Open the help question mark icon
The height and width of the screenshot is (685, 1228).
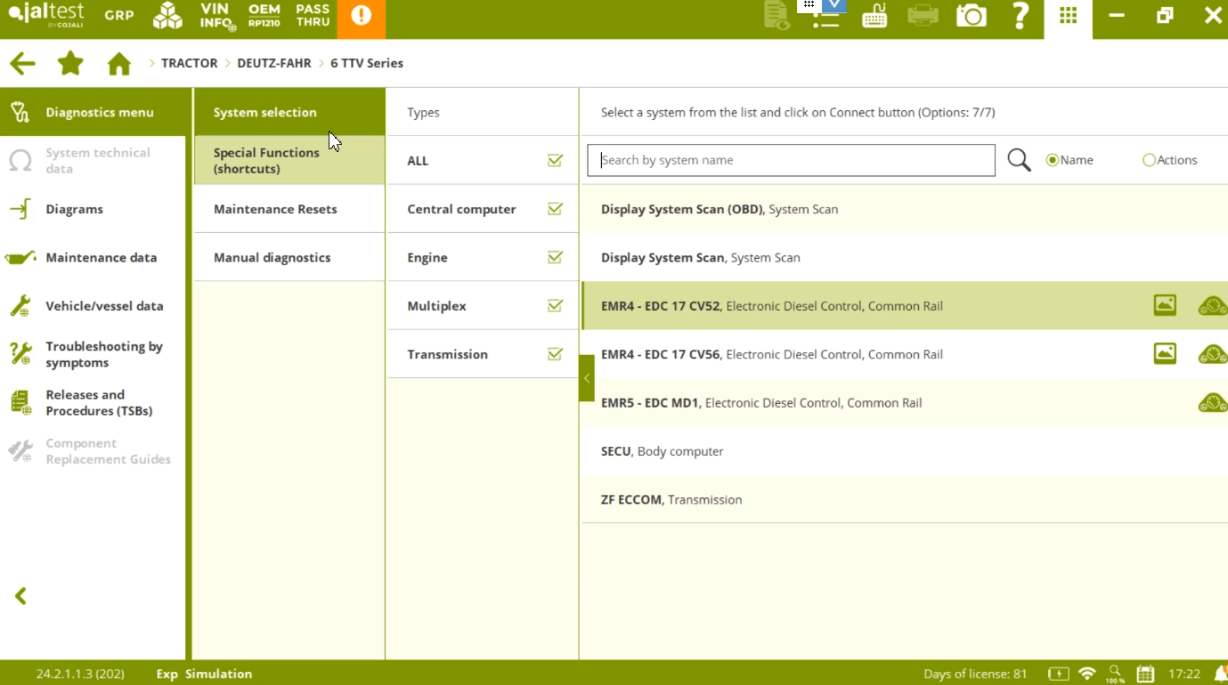1020,16
